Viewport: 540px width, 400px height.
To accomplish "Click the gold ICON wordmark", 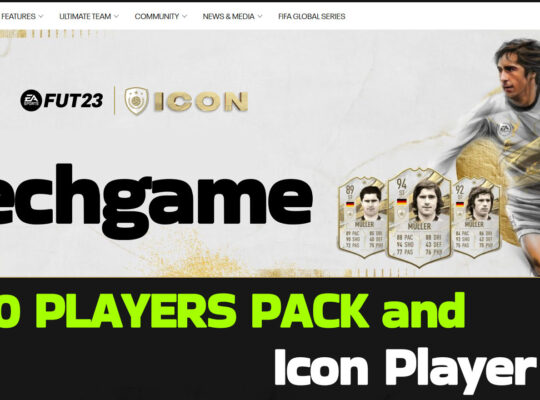I will point(201,102).
